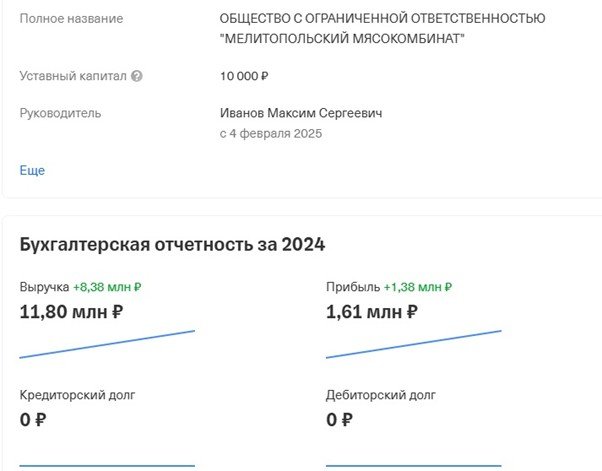
Task: Expand details with the Еще link
Action: point(32,170)
